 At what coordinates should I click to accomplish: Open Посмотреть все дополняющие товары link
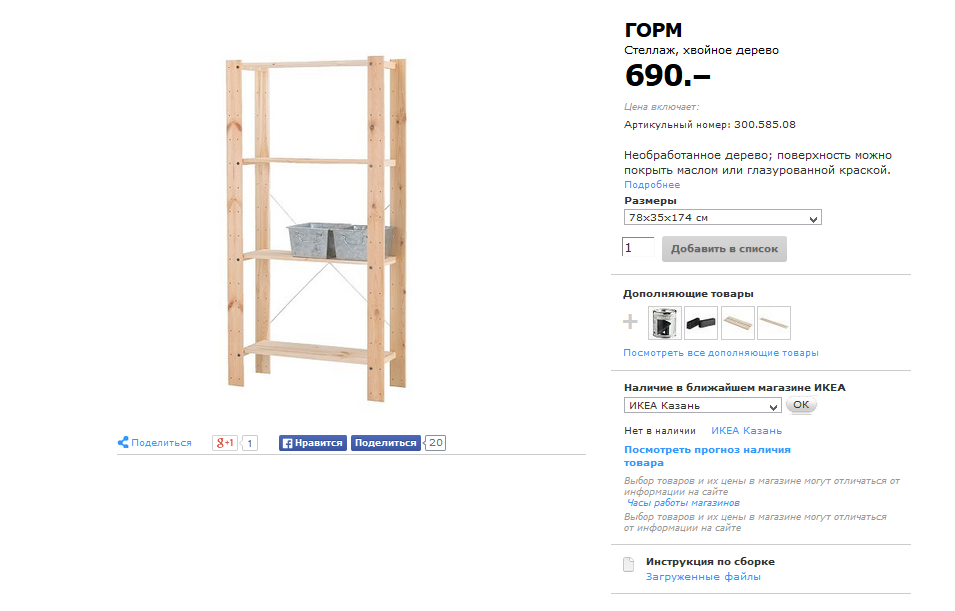[721, 353]
